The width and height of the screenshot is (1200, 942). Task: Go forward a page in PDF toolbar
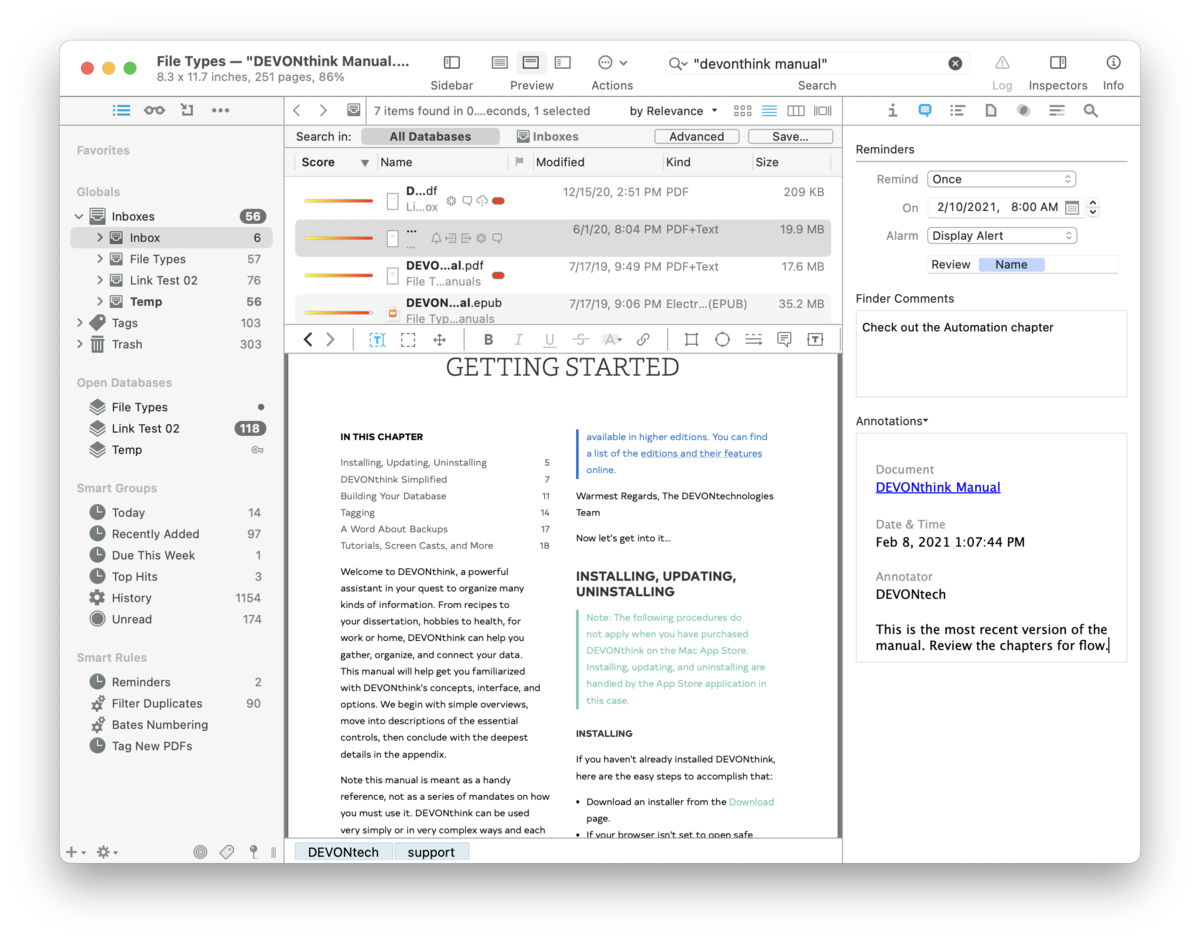(331, 340)
